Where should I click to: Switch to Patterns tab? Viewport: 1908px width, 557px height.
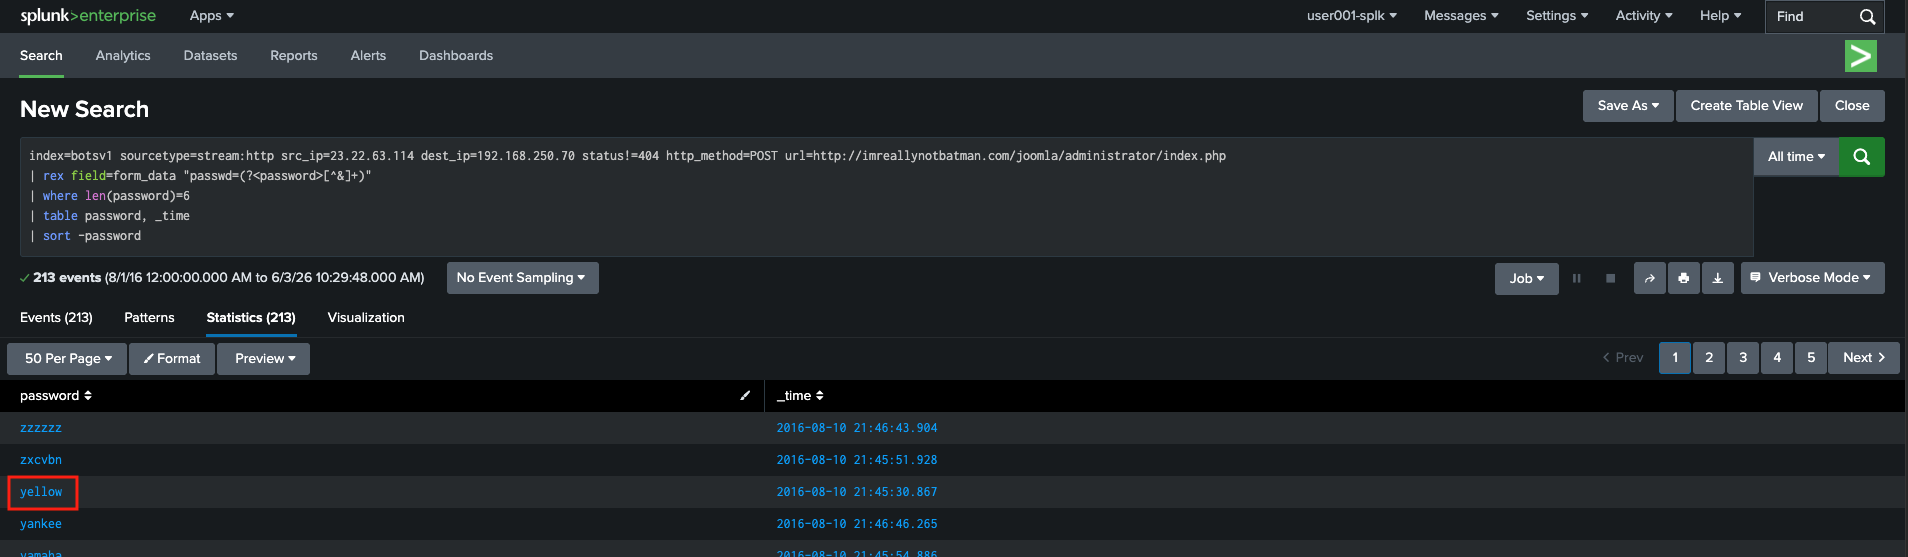tap(149, 318)
